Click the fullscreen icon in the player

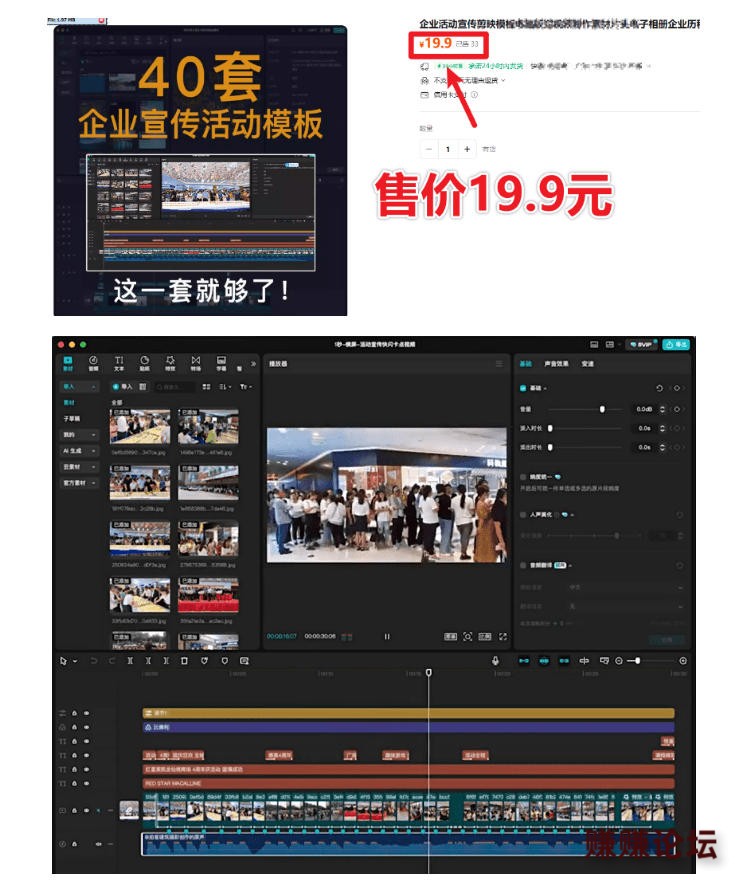(x=502, y=636)
